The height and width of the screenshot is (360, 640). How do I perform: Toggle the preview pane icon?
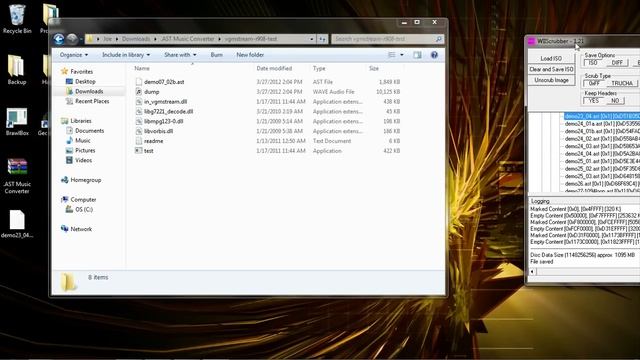(417, 55)
